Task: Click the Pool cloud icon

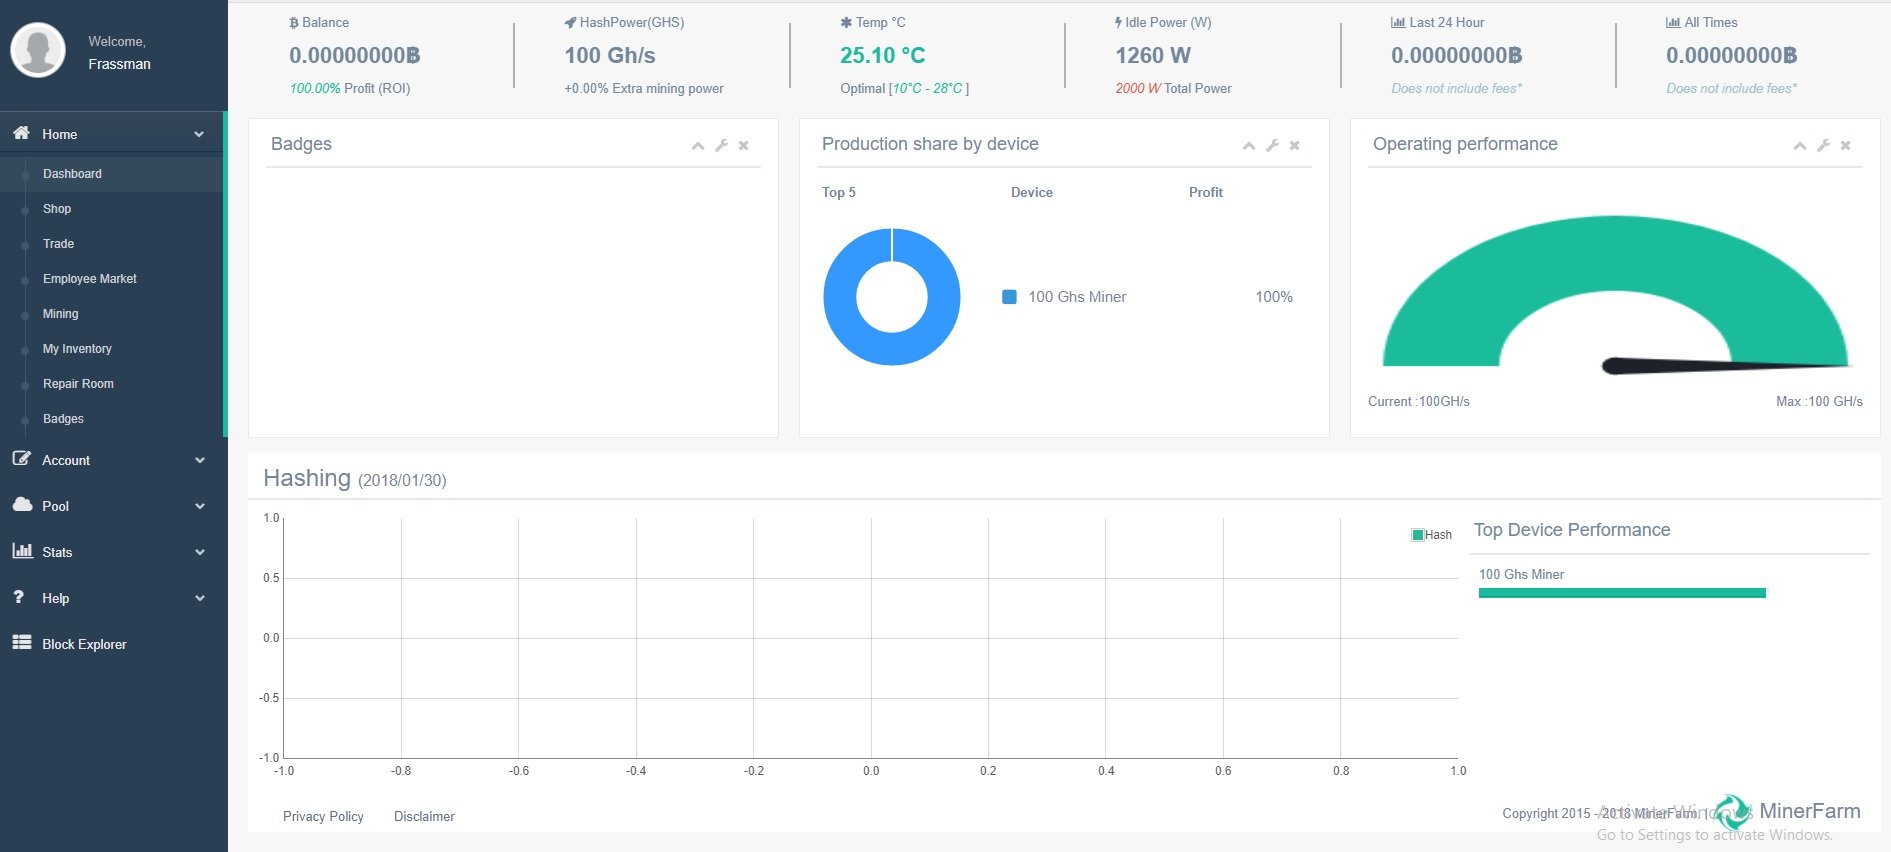Action: (22, 505)
